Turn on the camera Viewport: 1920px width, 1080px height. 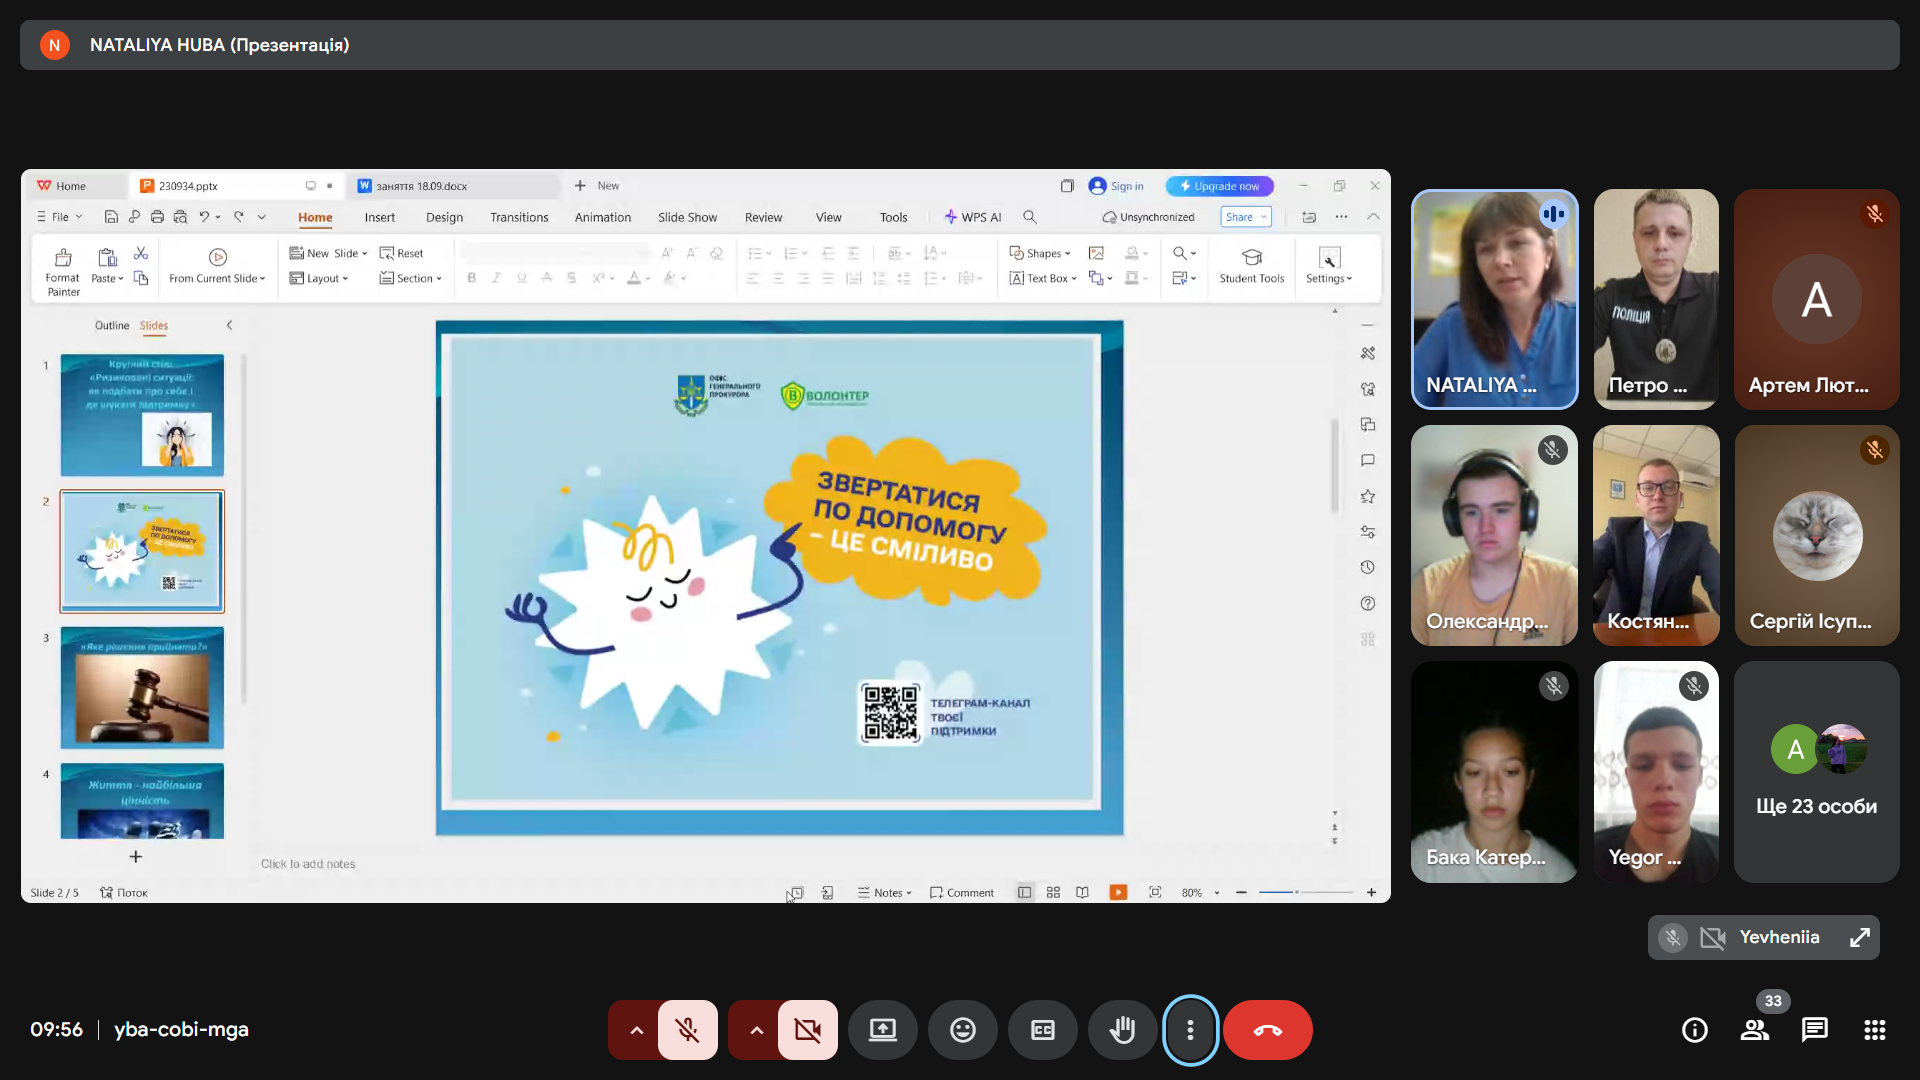tap(807, 1030)
